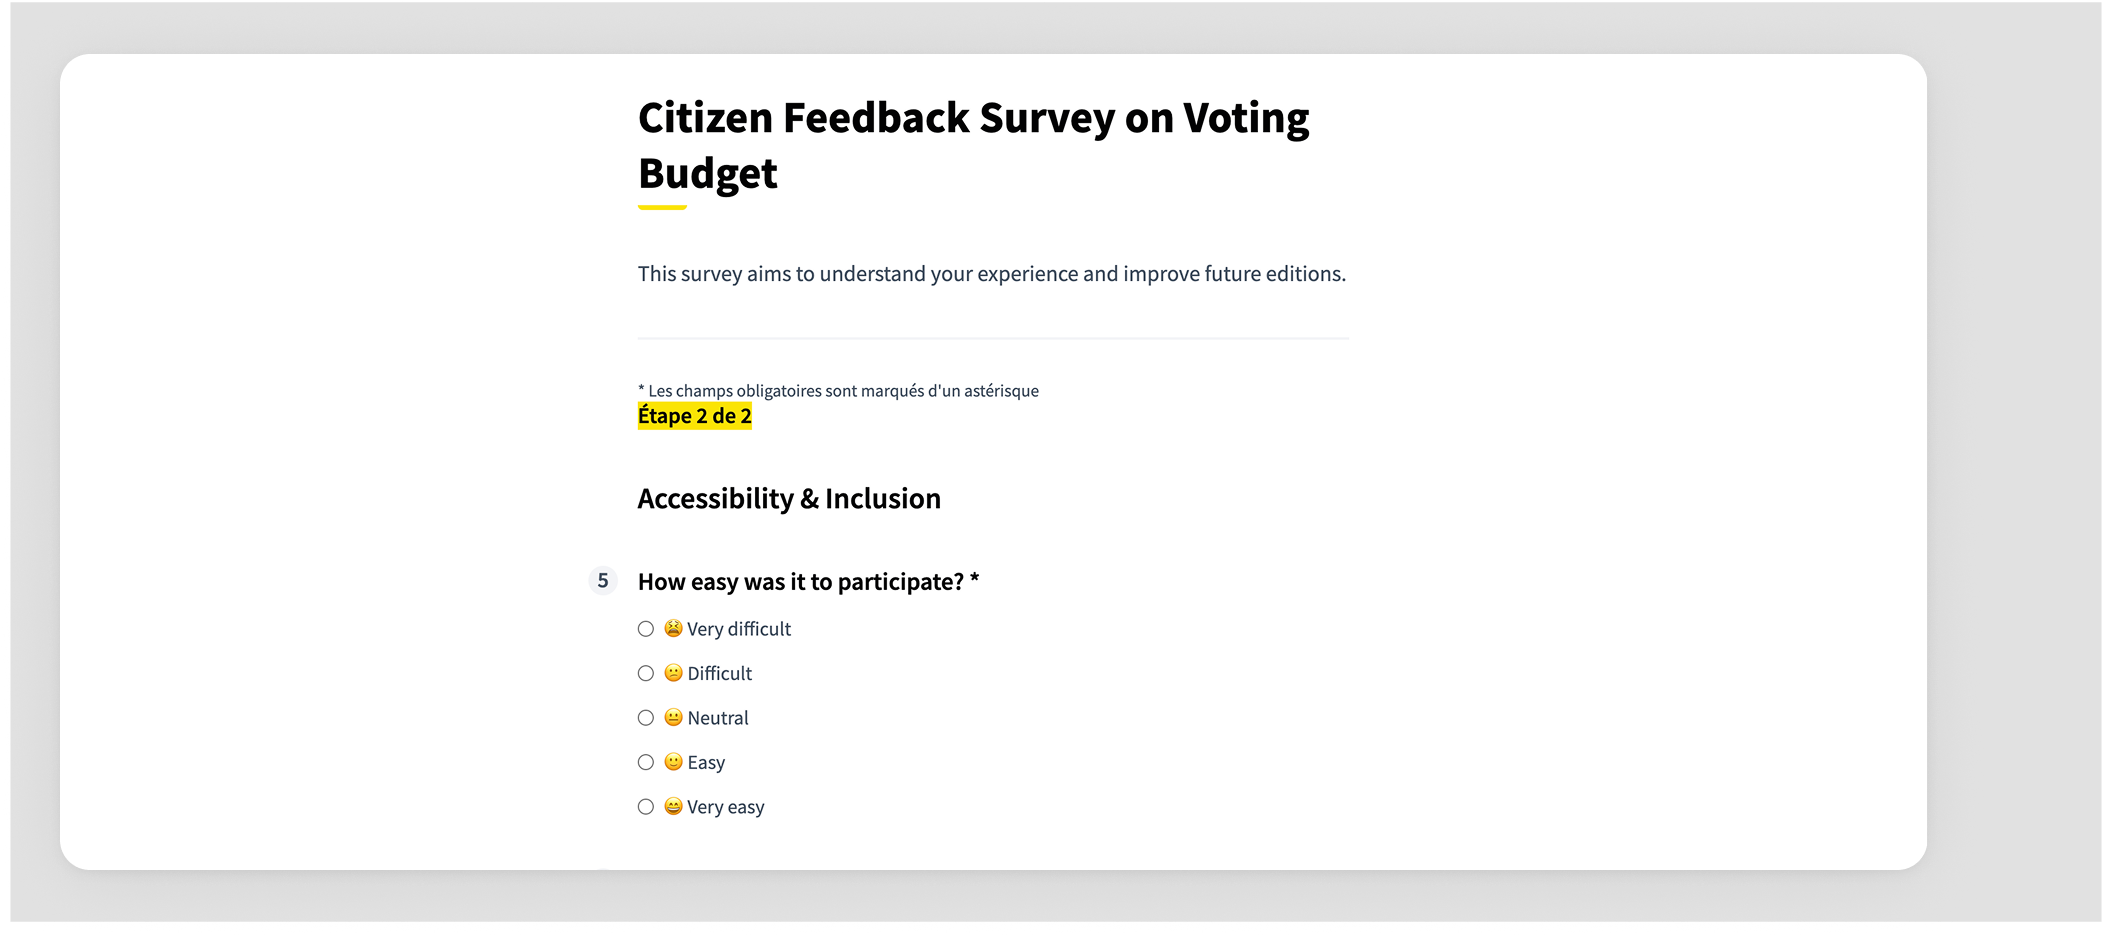Click the Very easy label text
The height and width of the screenshot is (936, 2102).
coord(726,807)
